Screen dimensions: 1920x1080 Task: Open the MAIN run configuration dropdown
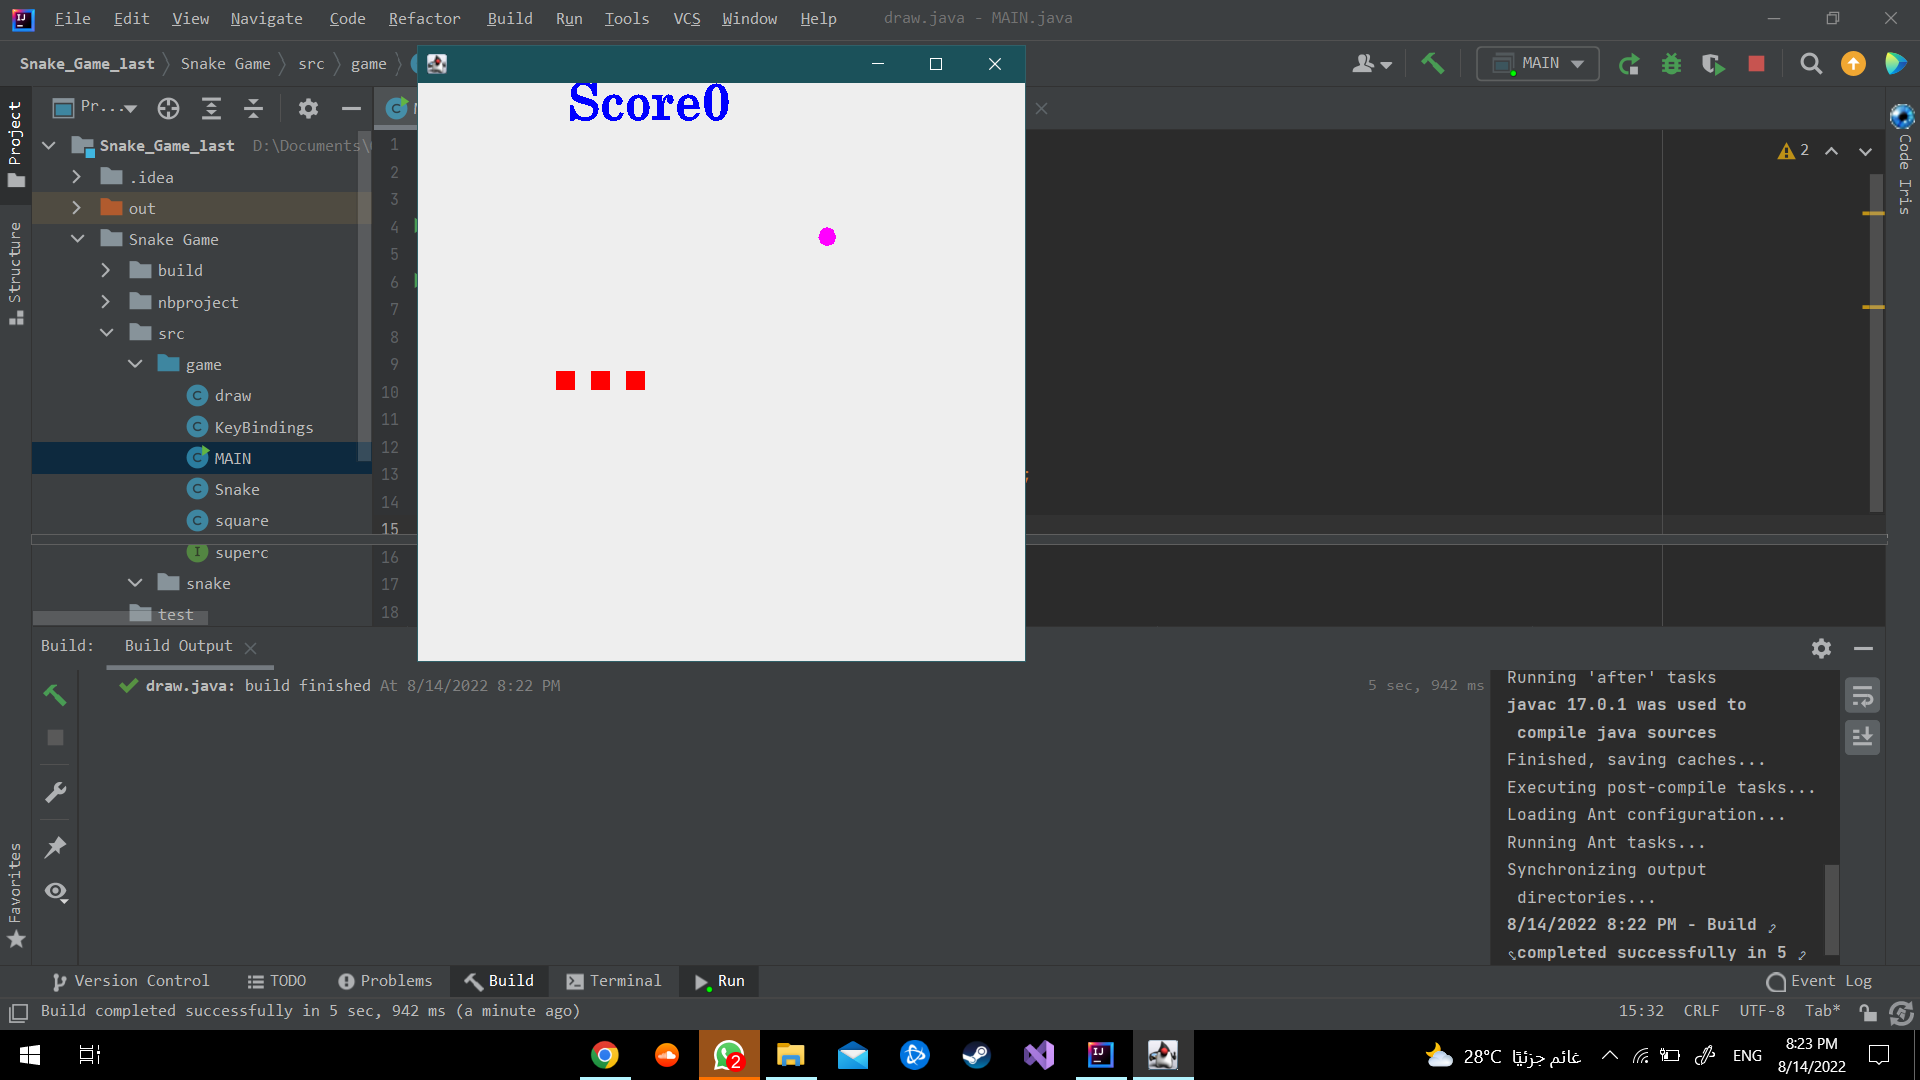(1578, 63)
